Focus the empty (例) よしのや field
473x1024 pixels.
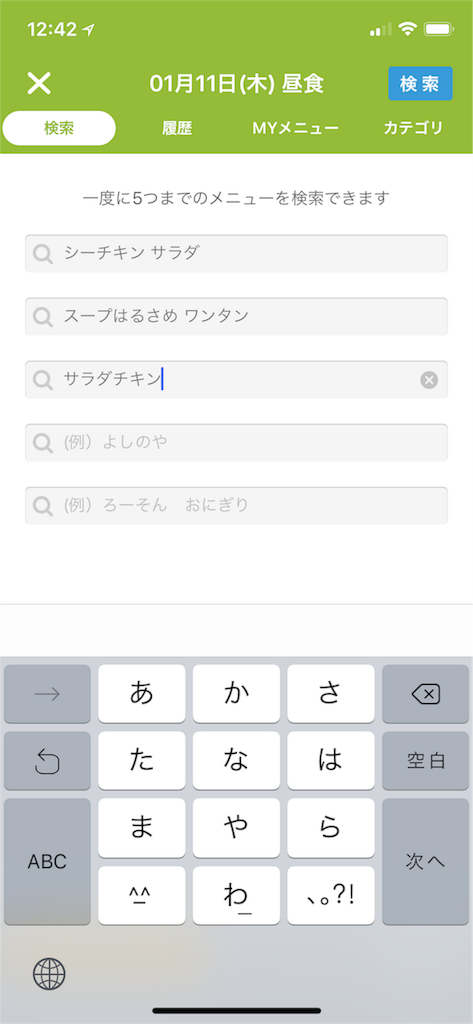pyautogui.click(x=236, y=443)
